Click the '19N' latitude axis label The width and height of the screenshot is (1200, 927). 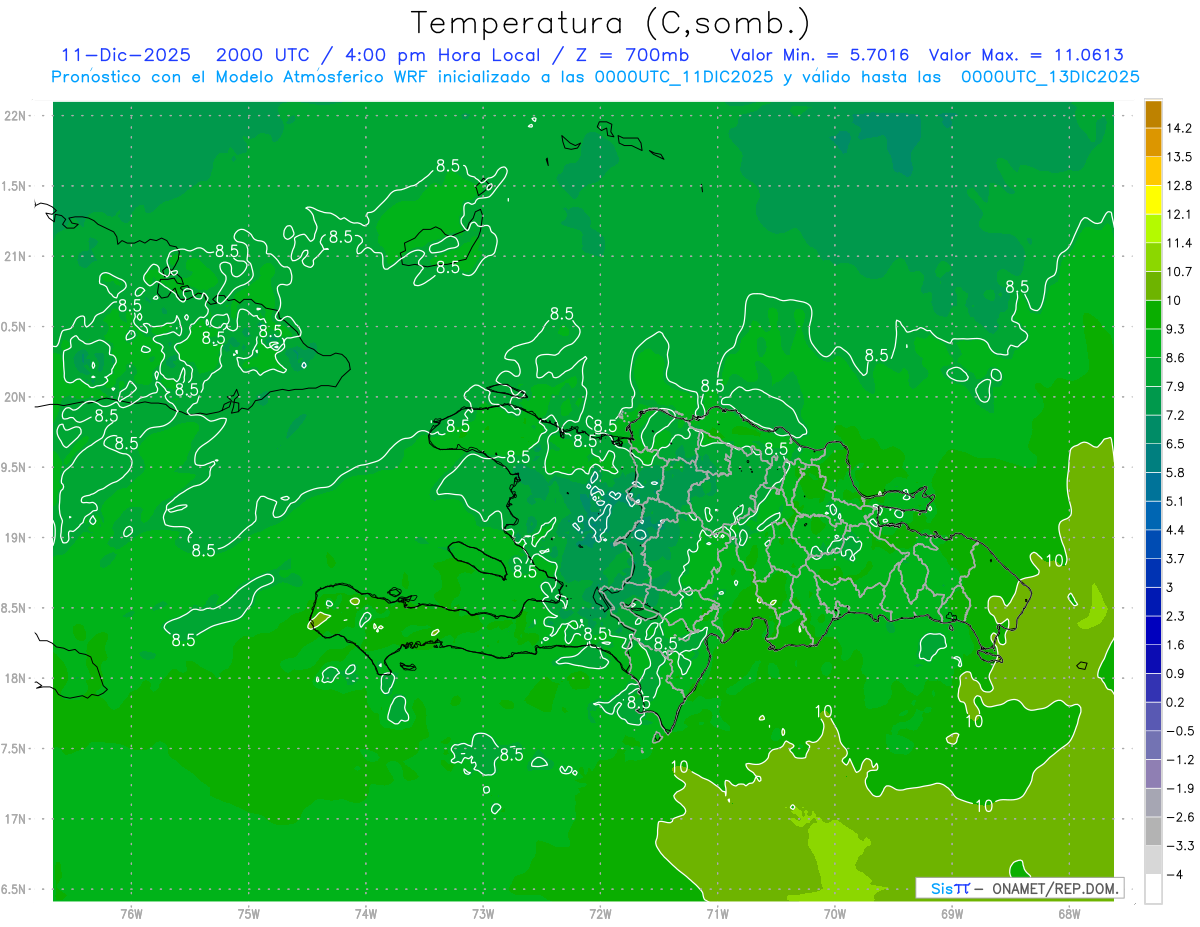coord(15,538)
